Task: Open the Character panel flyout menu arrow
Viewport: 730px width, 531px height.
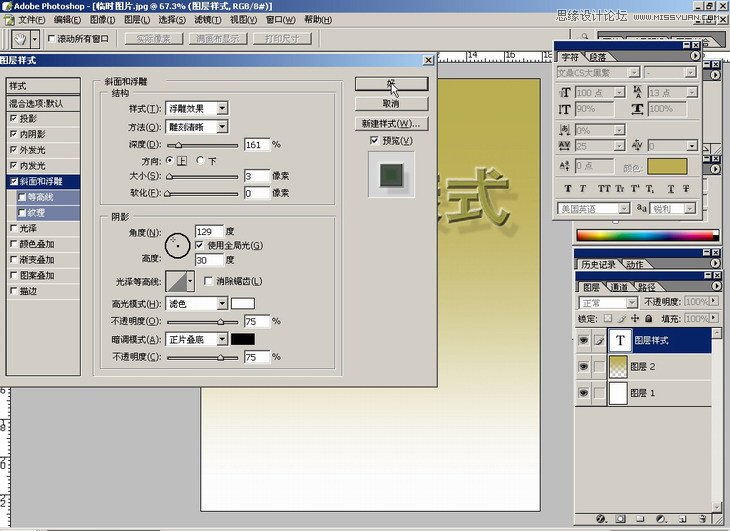Action: (x=695, y=56)
